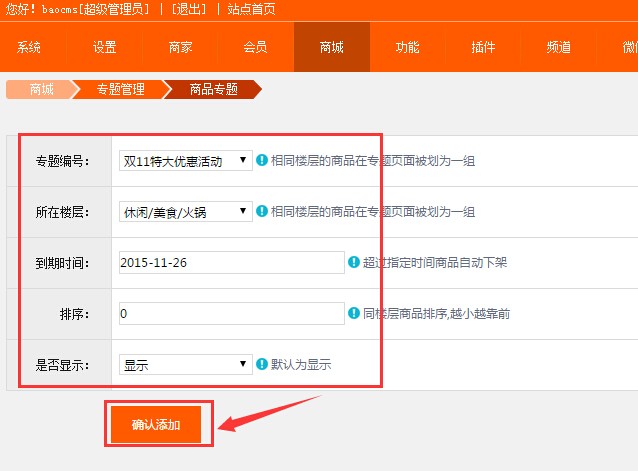This screenshot has width=638, height=471.
Task: Click info icon beside 专题编号 dropdown
Action: (x=262, y=160)
